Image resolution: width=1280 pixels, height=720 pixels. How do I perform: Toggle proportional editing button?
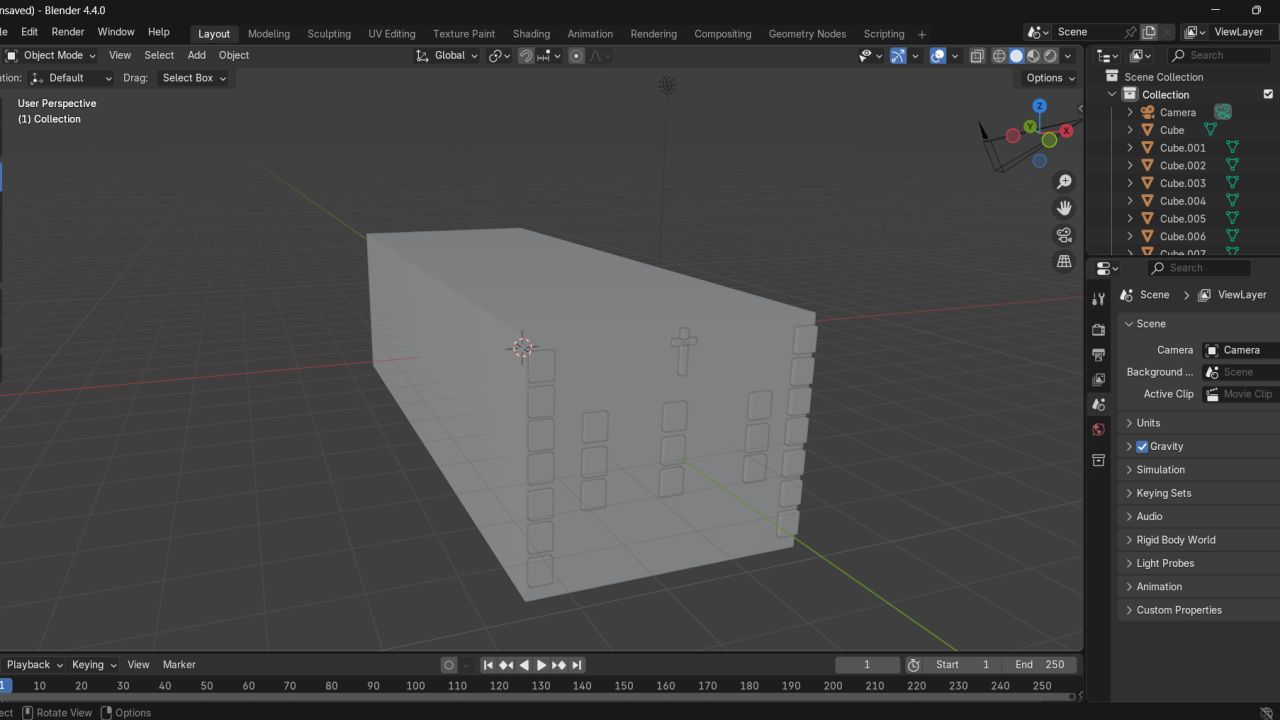(576, 56)
